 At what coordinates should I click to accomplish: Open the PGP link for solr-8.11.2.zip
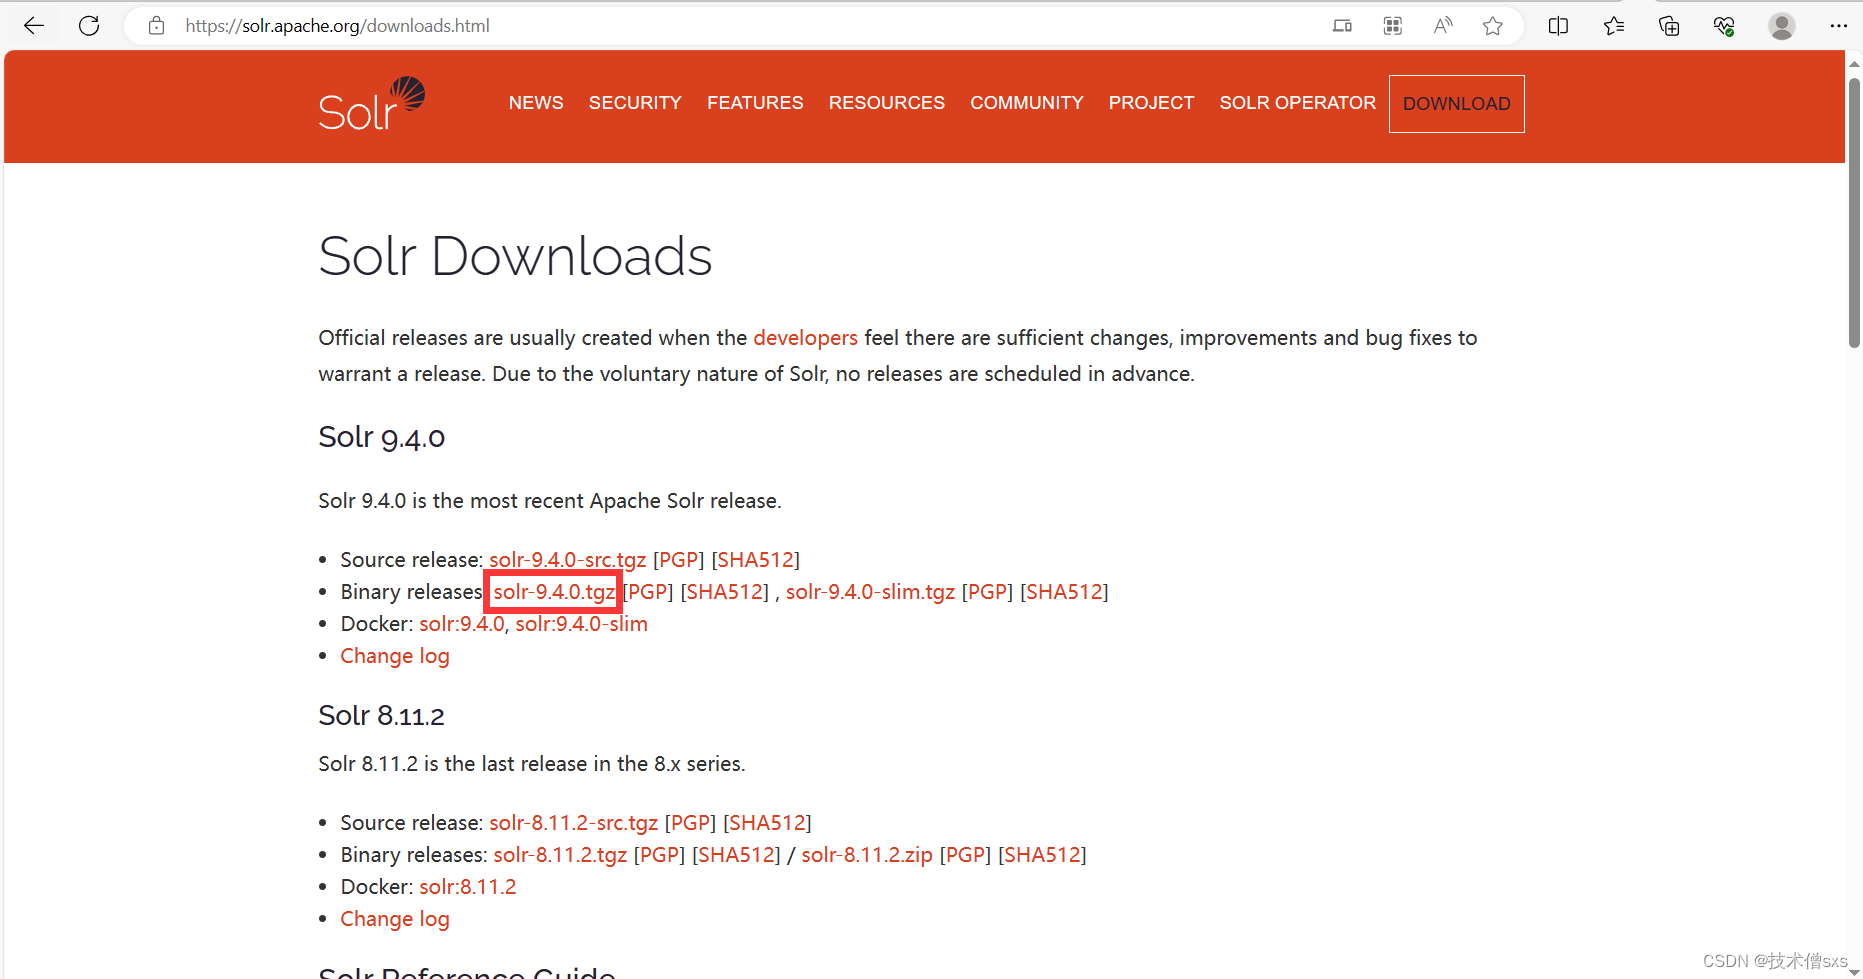click(x=965, y=855)
